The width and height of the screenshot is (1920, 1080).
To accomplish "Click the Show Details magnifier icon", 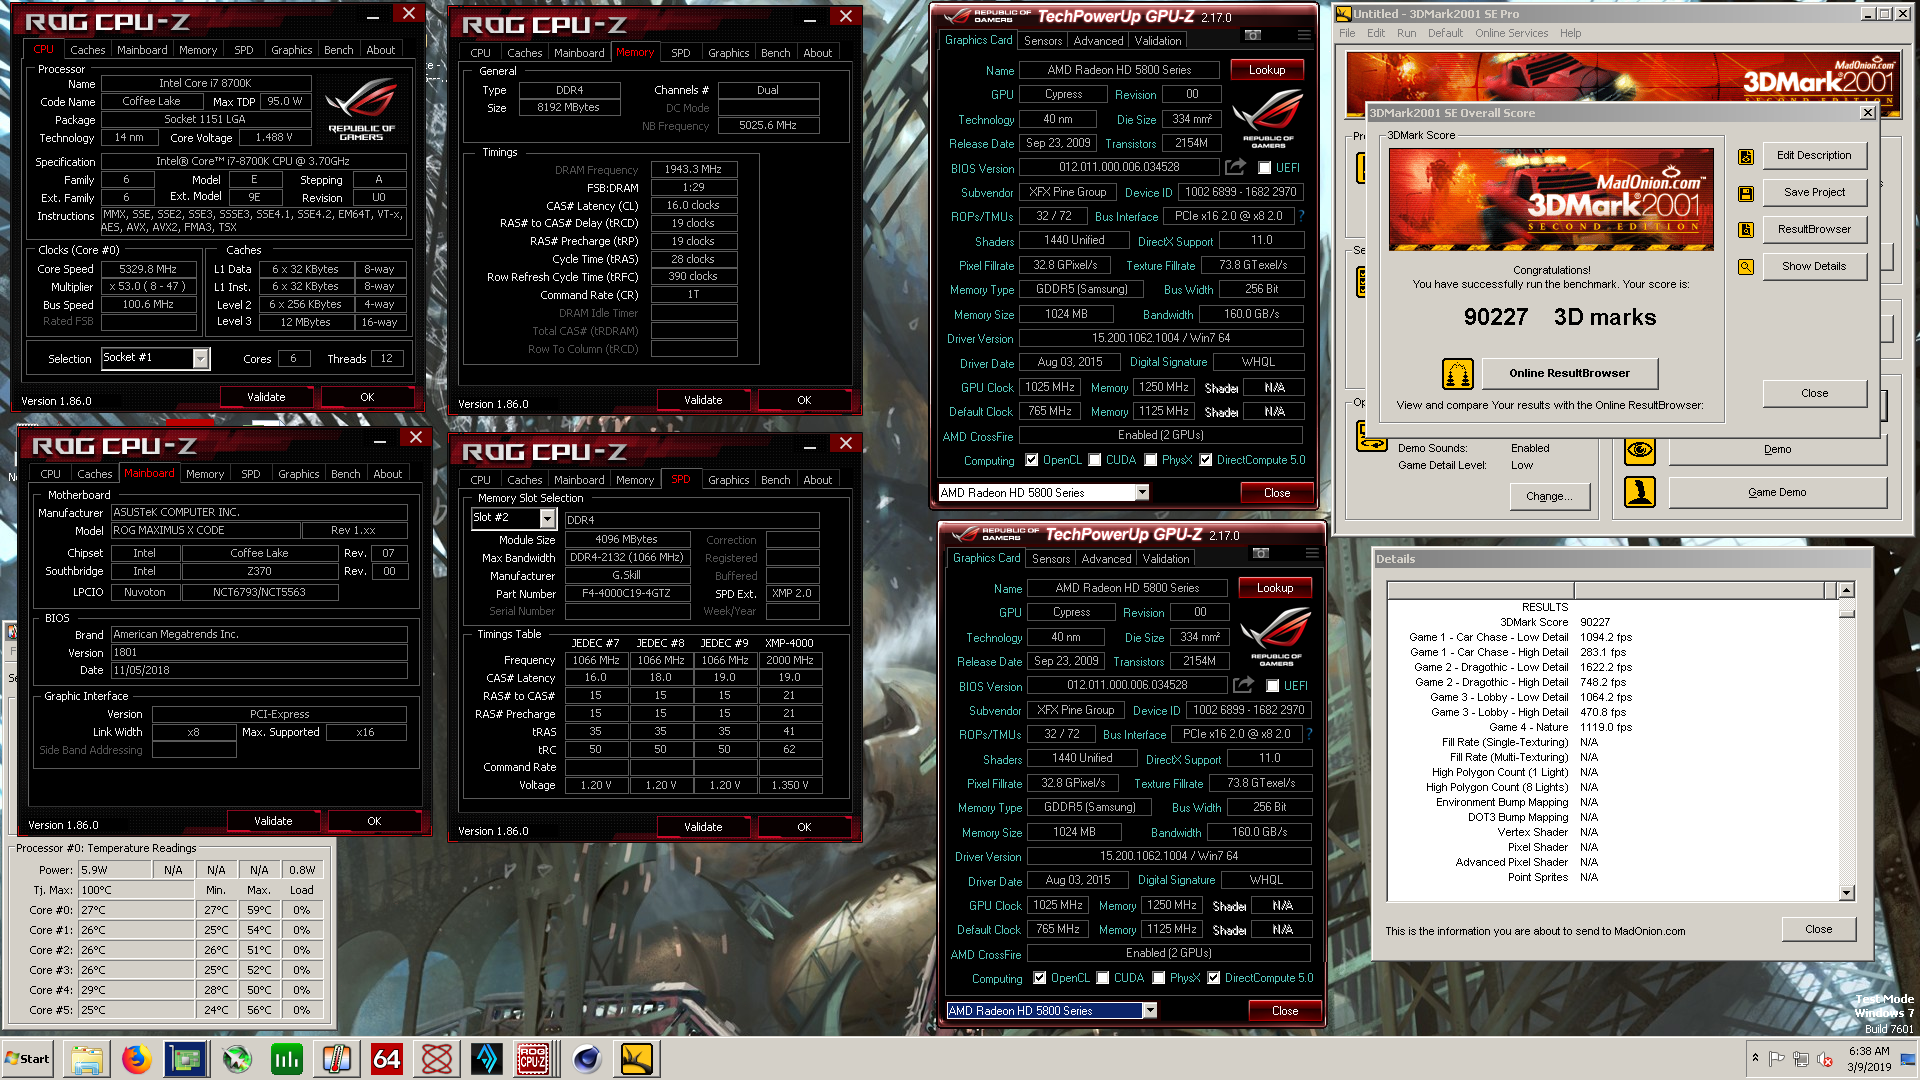I will (1746, 267).
